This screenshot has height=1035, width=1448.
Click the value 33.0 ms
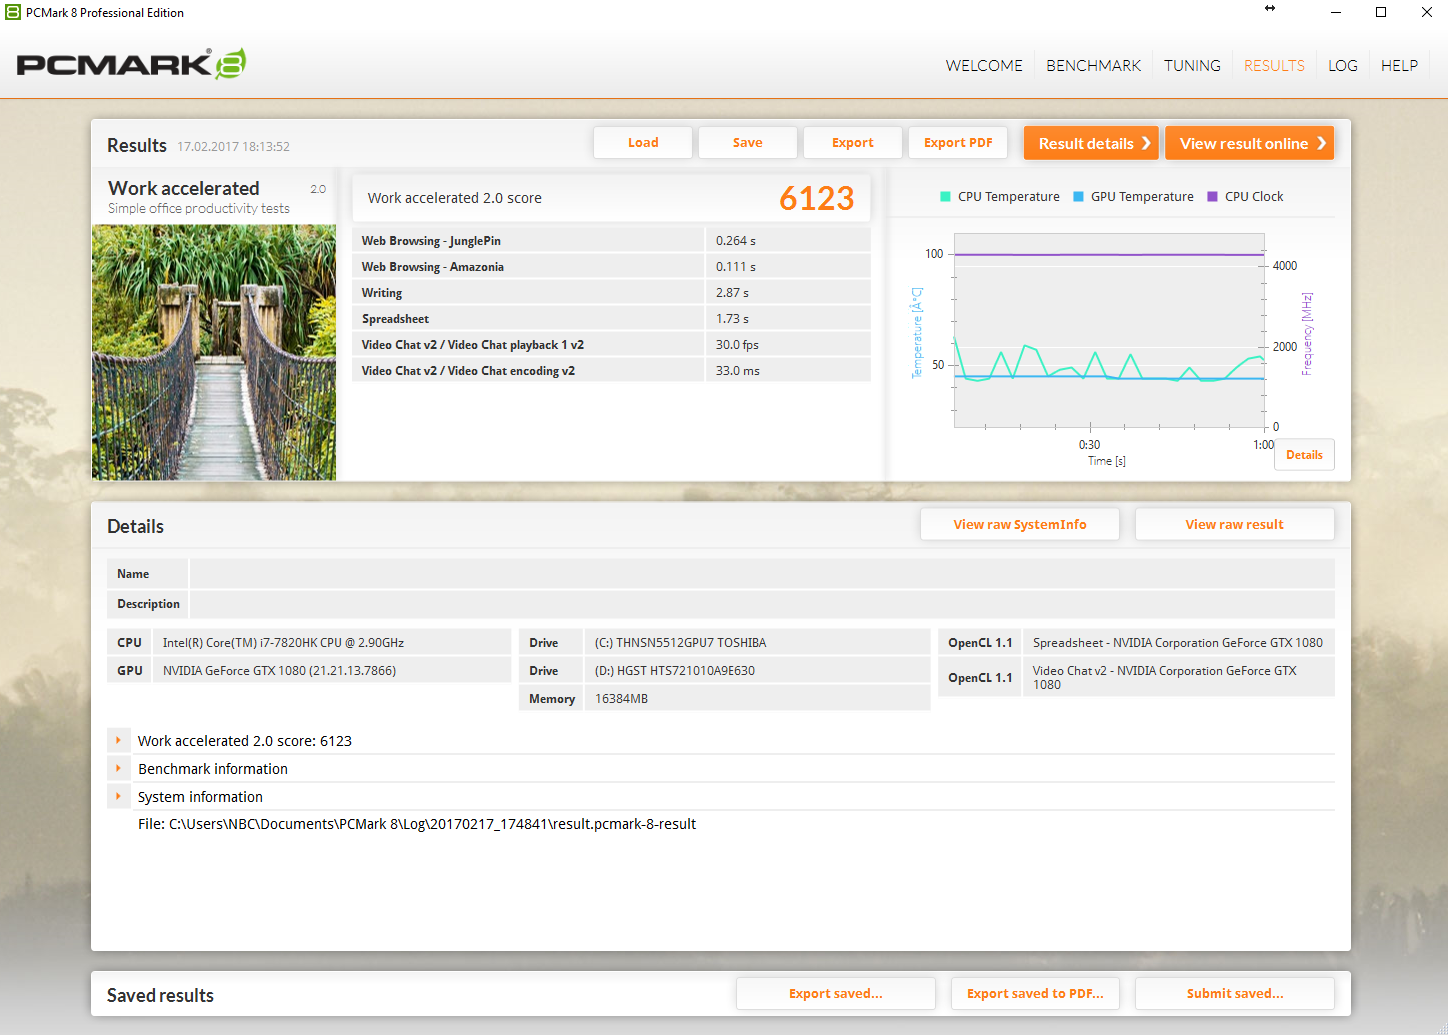[738, 371]
